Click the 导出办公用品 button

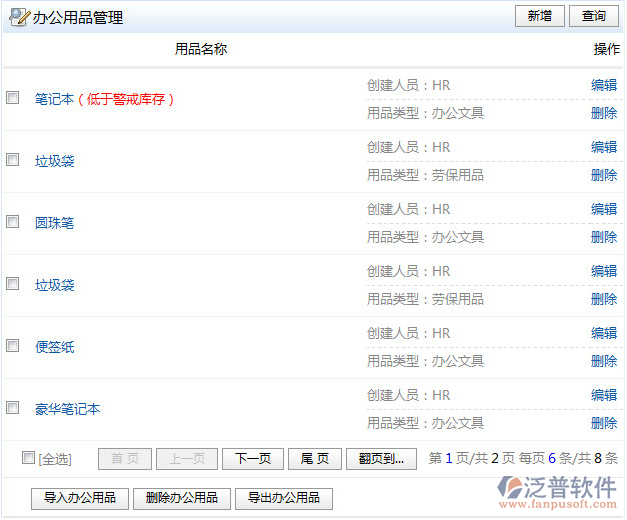coord(284,498)
